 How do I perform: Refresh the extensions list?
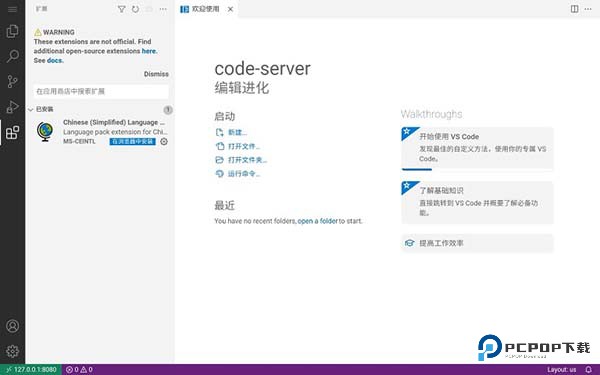point(135,9)
